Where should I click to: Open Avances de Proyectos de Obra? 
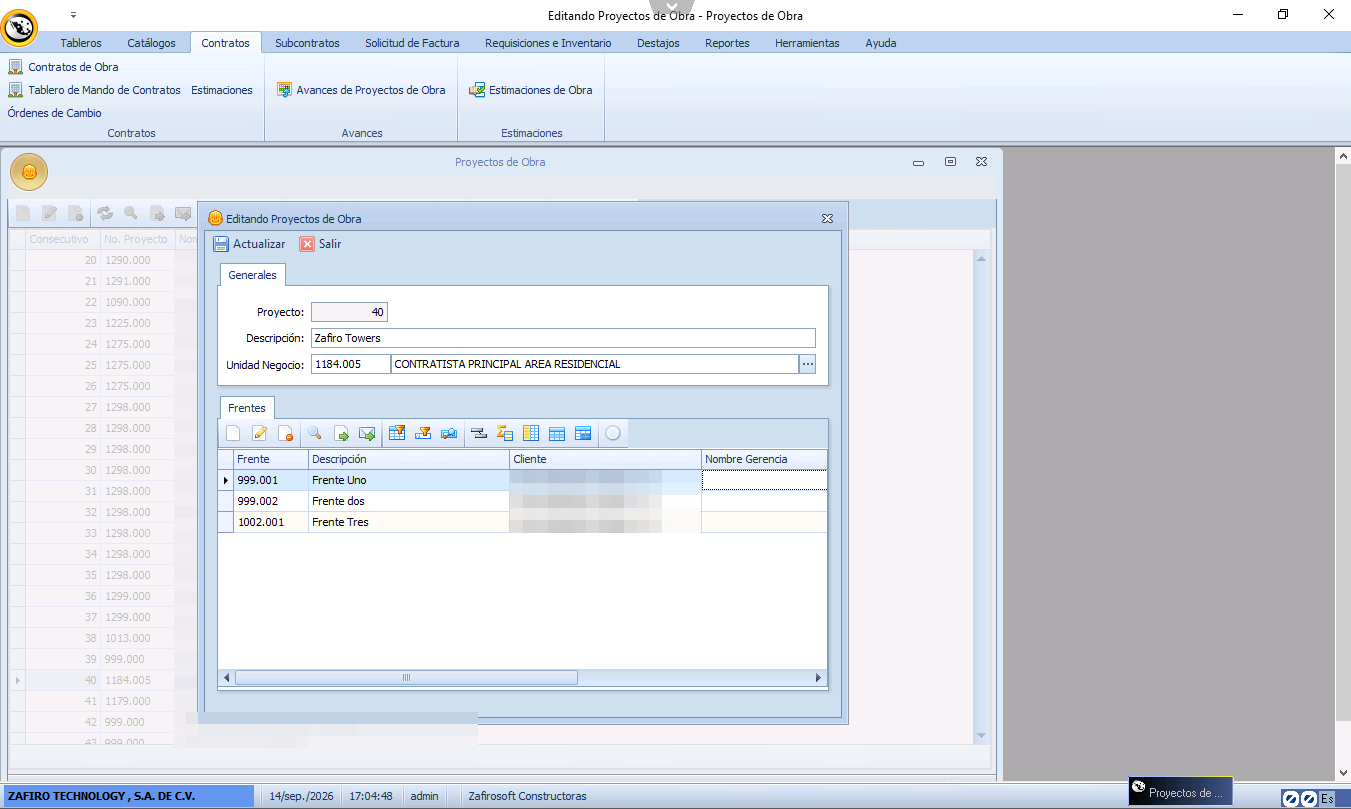(361, 90)
